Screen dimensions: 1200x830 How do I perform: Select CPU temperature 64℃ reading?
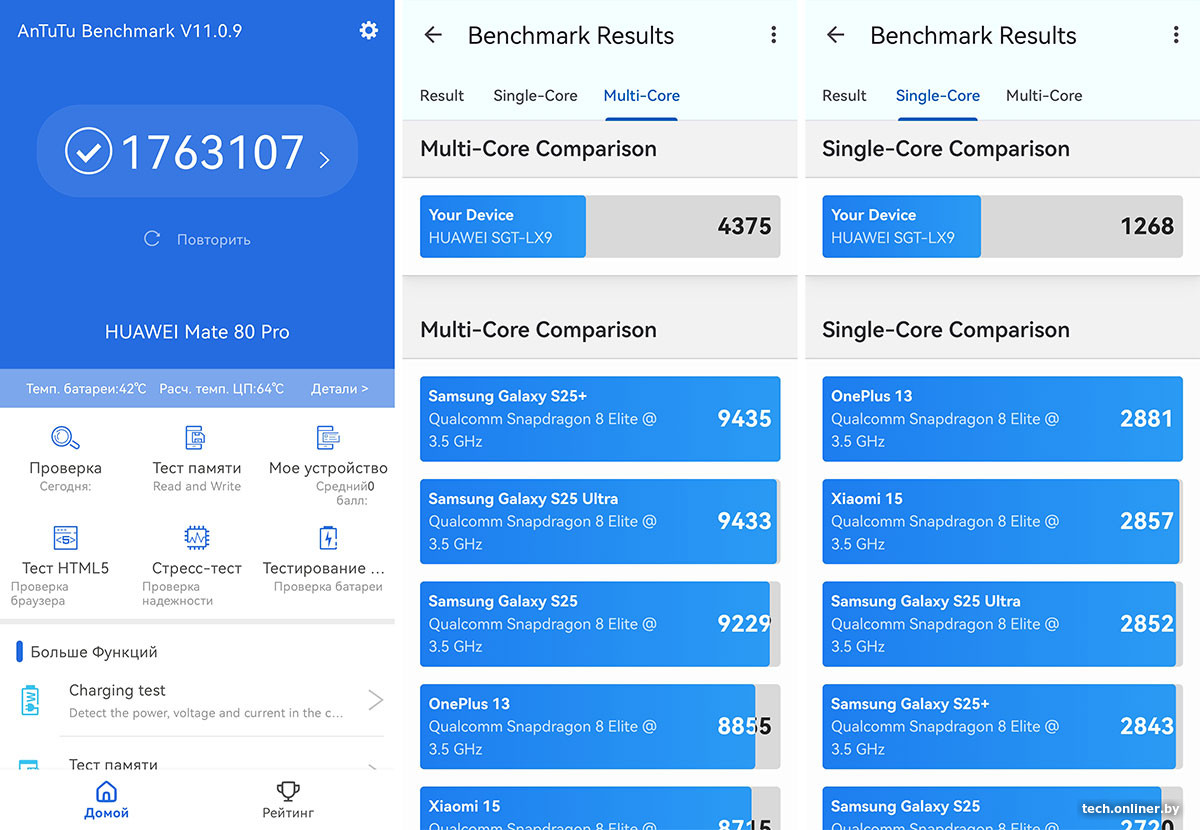(221, 389)
